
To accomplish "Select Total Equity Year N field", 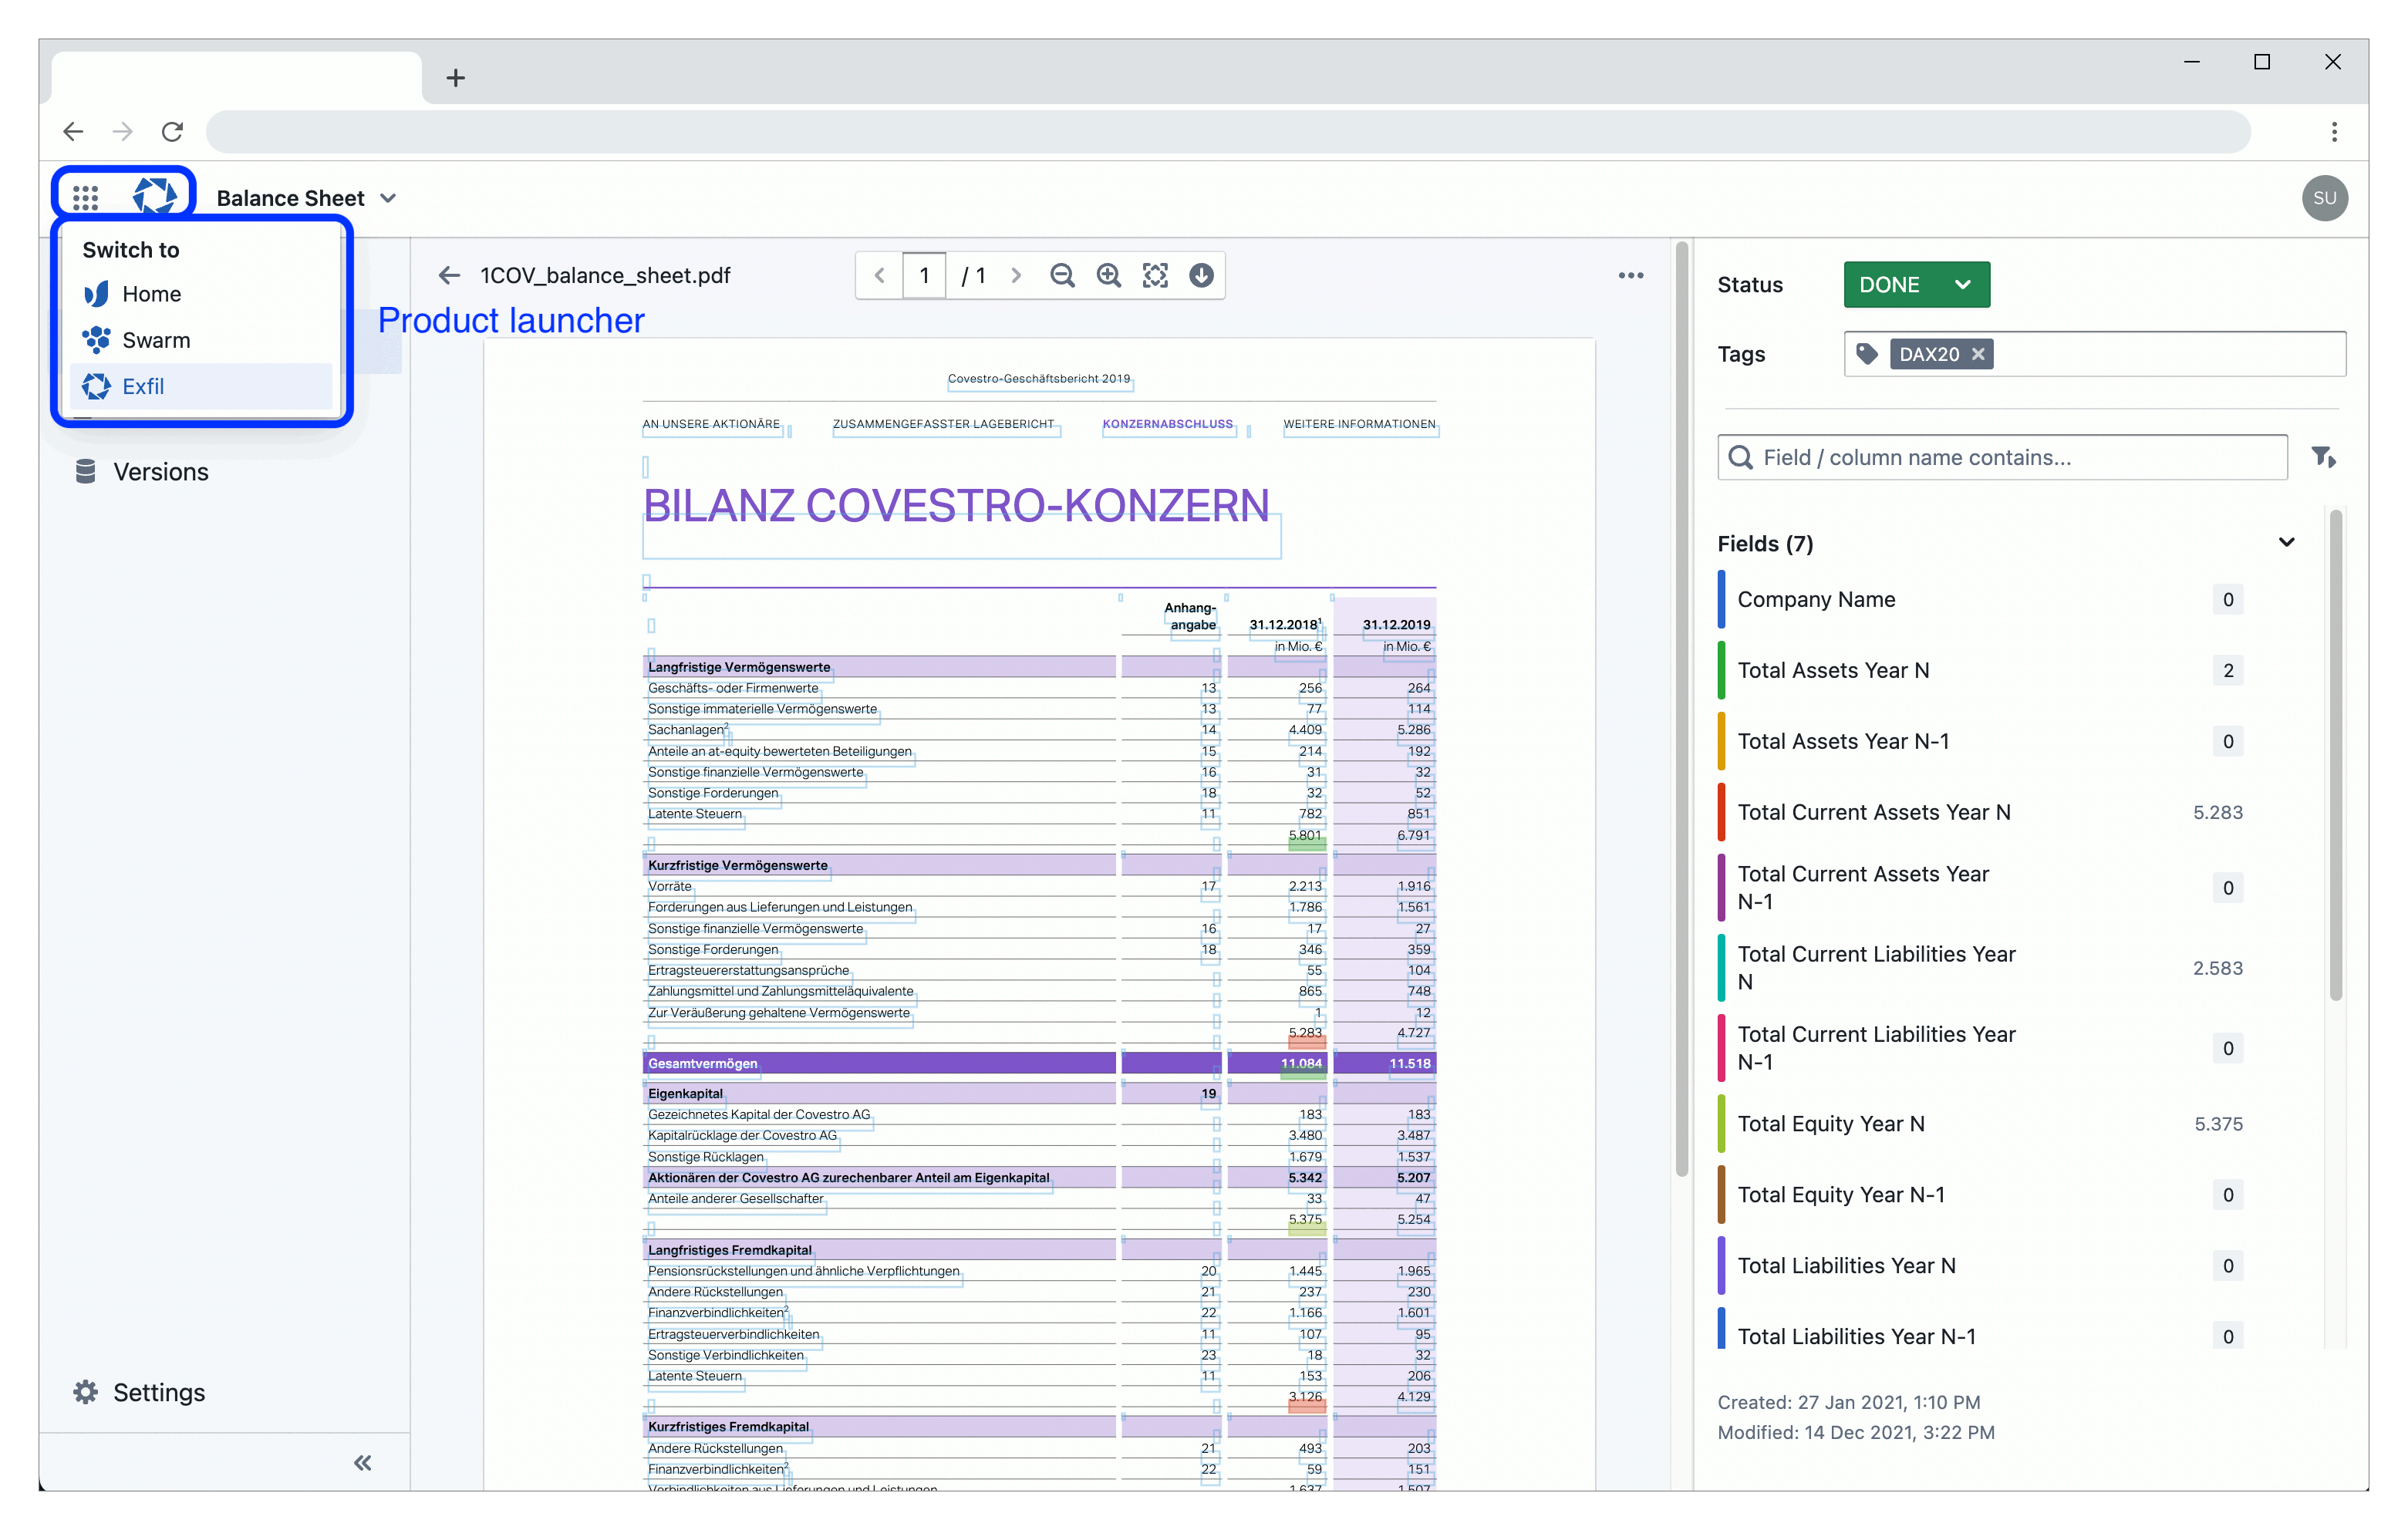I will pos(1980,1124).
